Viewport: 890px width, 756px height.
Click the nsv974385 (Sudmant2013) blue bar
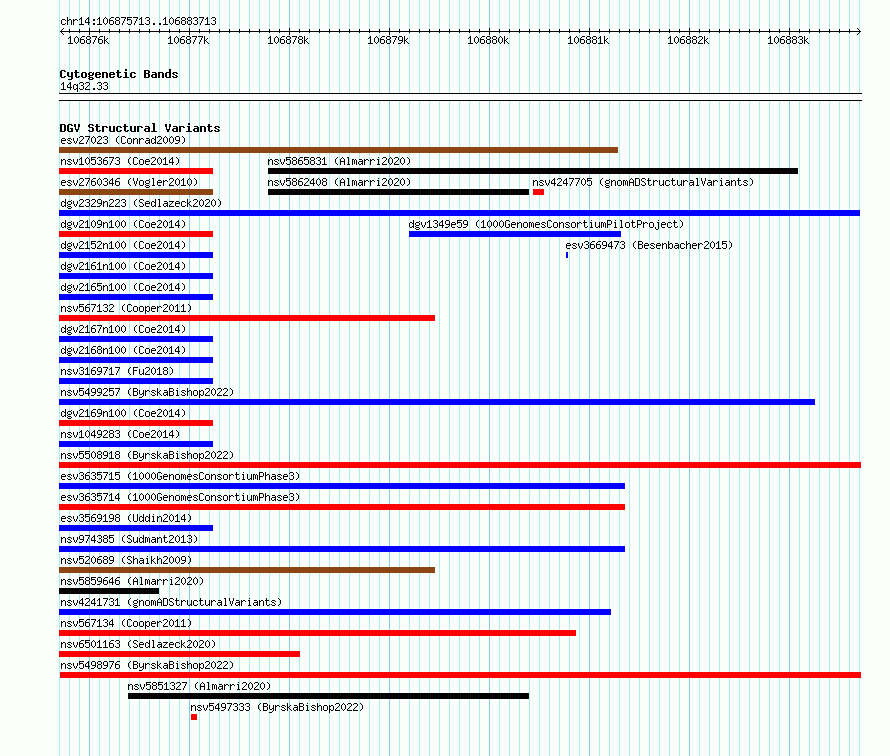click(342, 549)
